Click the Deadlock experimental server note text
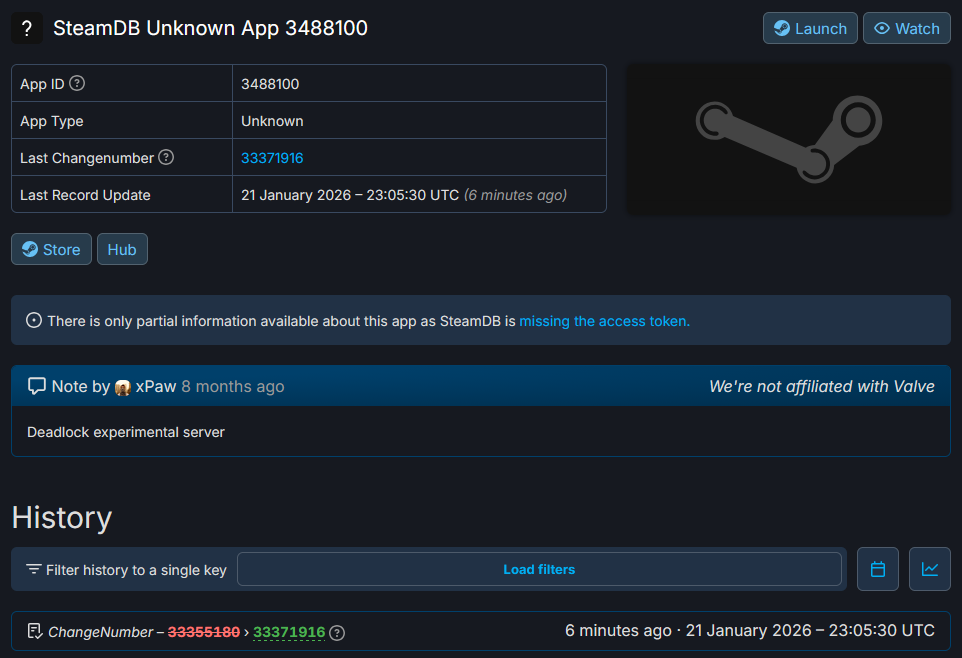962x658 pixels. (x=126, y=432)
